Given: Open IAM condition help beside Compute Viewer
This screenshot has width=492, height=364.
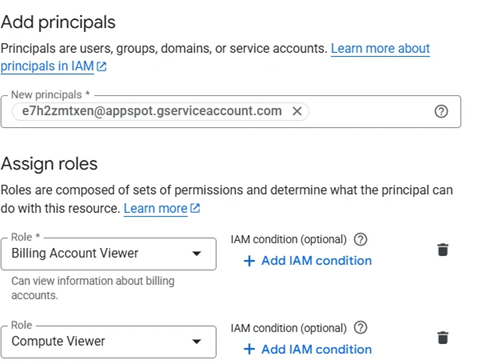Looking at the screenshot, I should click(x=360, y=328).
